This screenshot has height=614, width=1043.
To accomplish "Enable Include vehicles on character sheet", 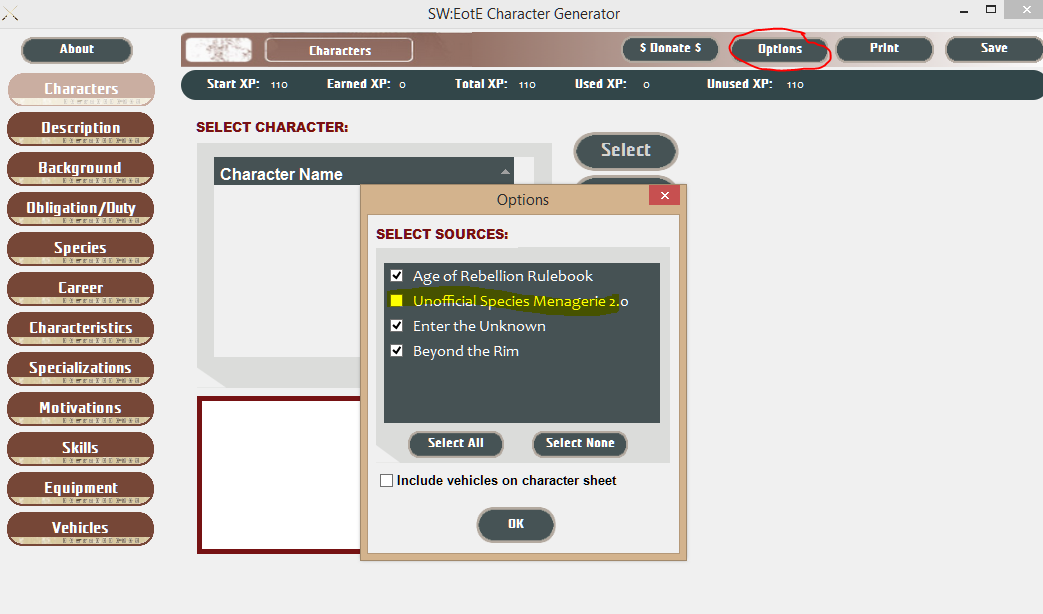I will (386, 480).
